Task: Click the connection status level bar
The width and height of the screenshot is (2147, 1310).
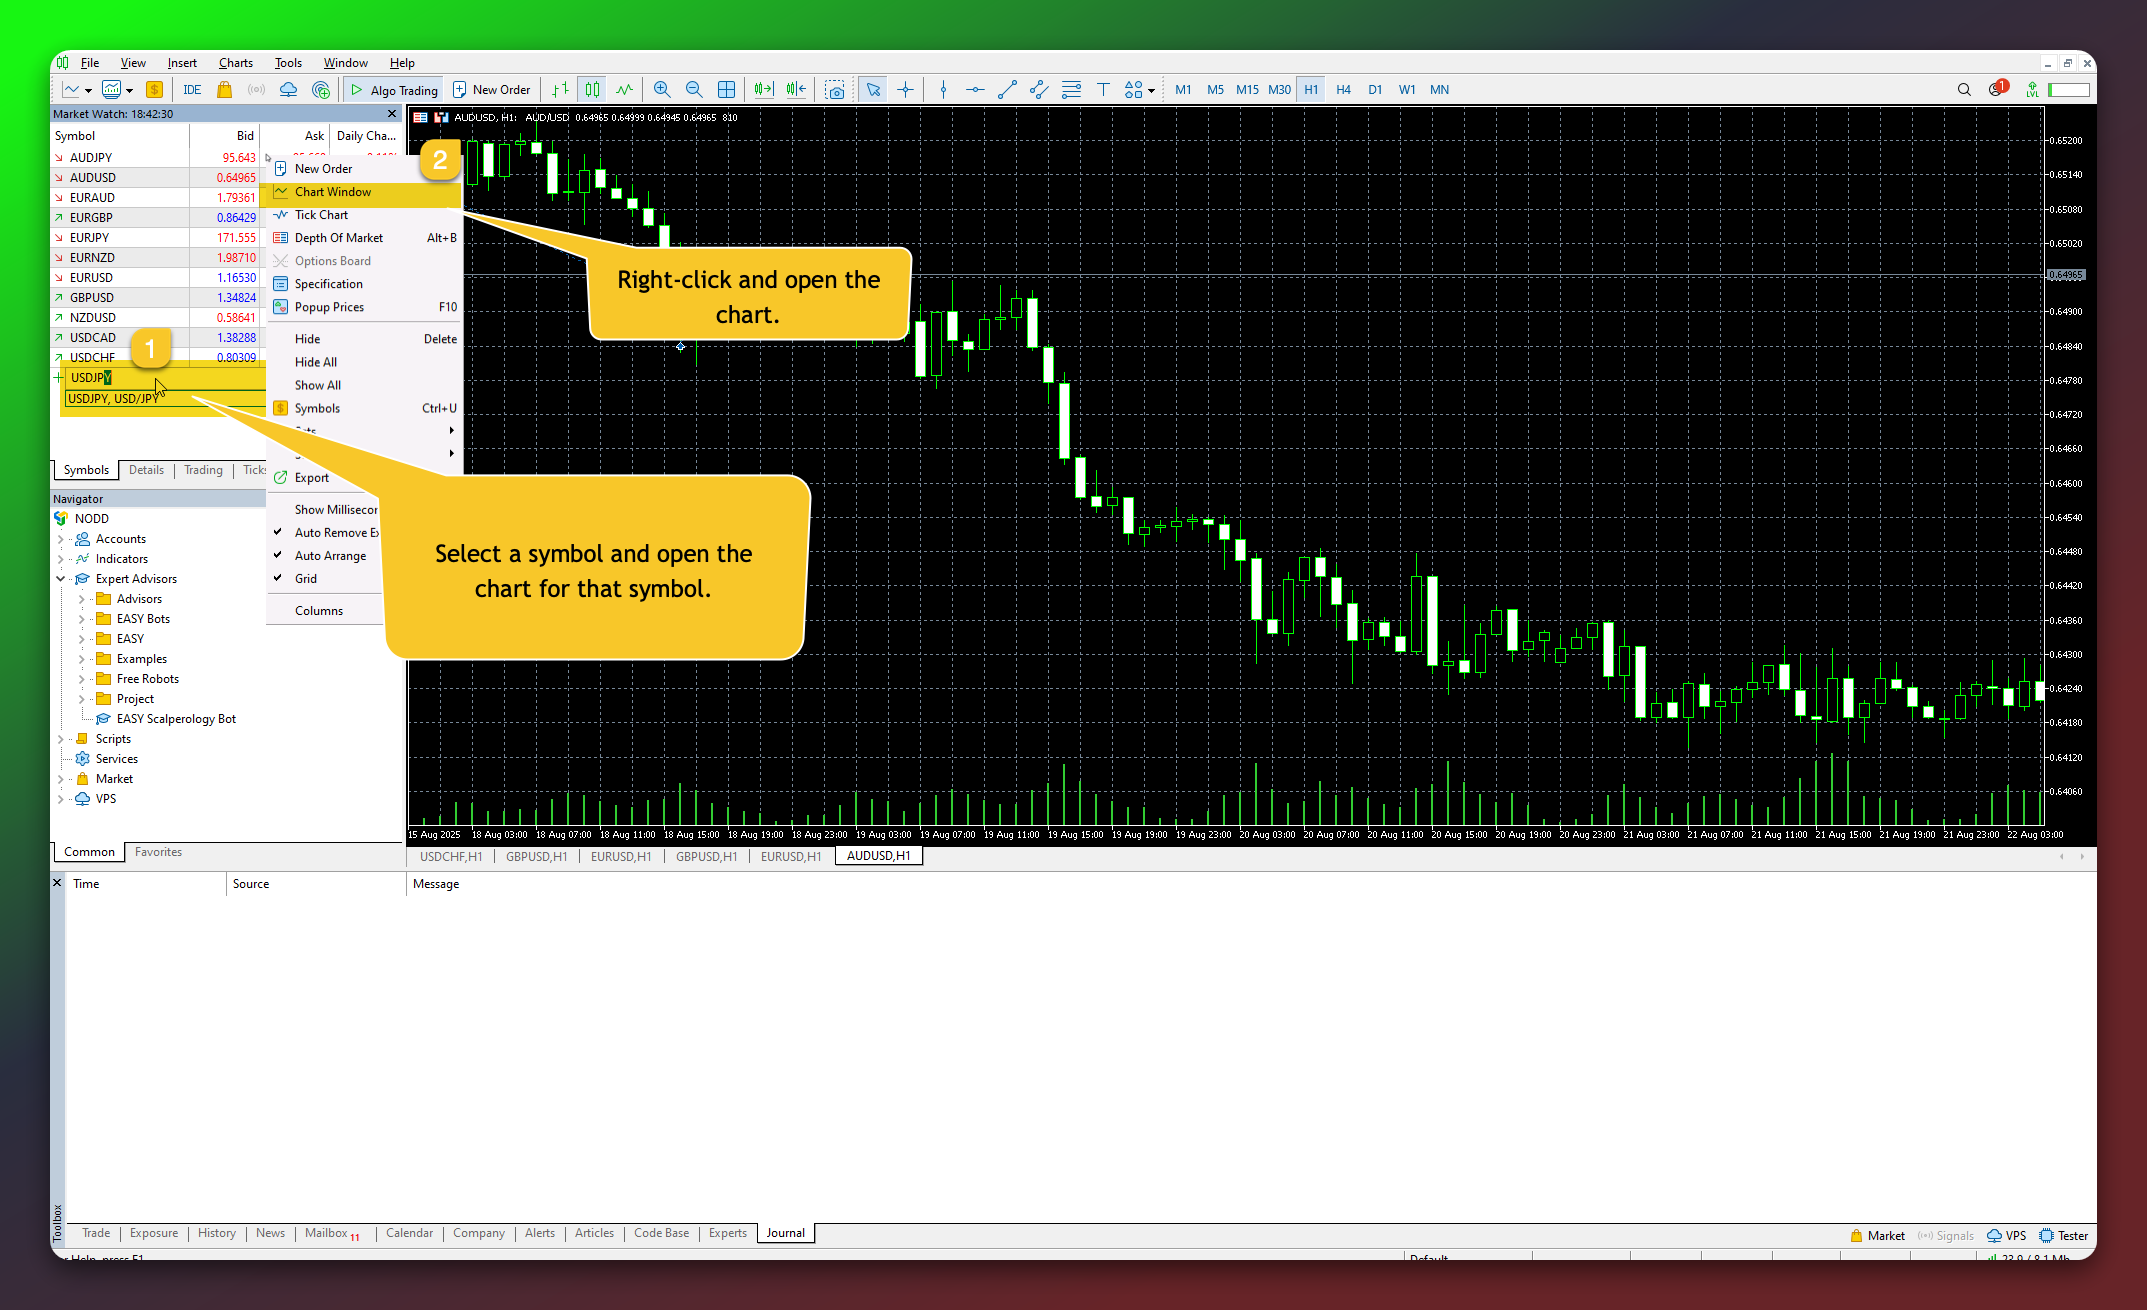Action: coord(2068,89)
